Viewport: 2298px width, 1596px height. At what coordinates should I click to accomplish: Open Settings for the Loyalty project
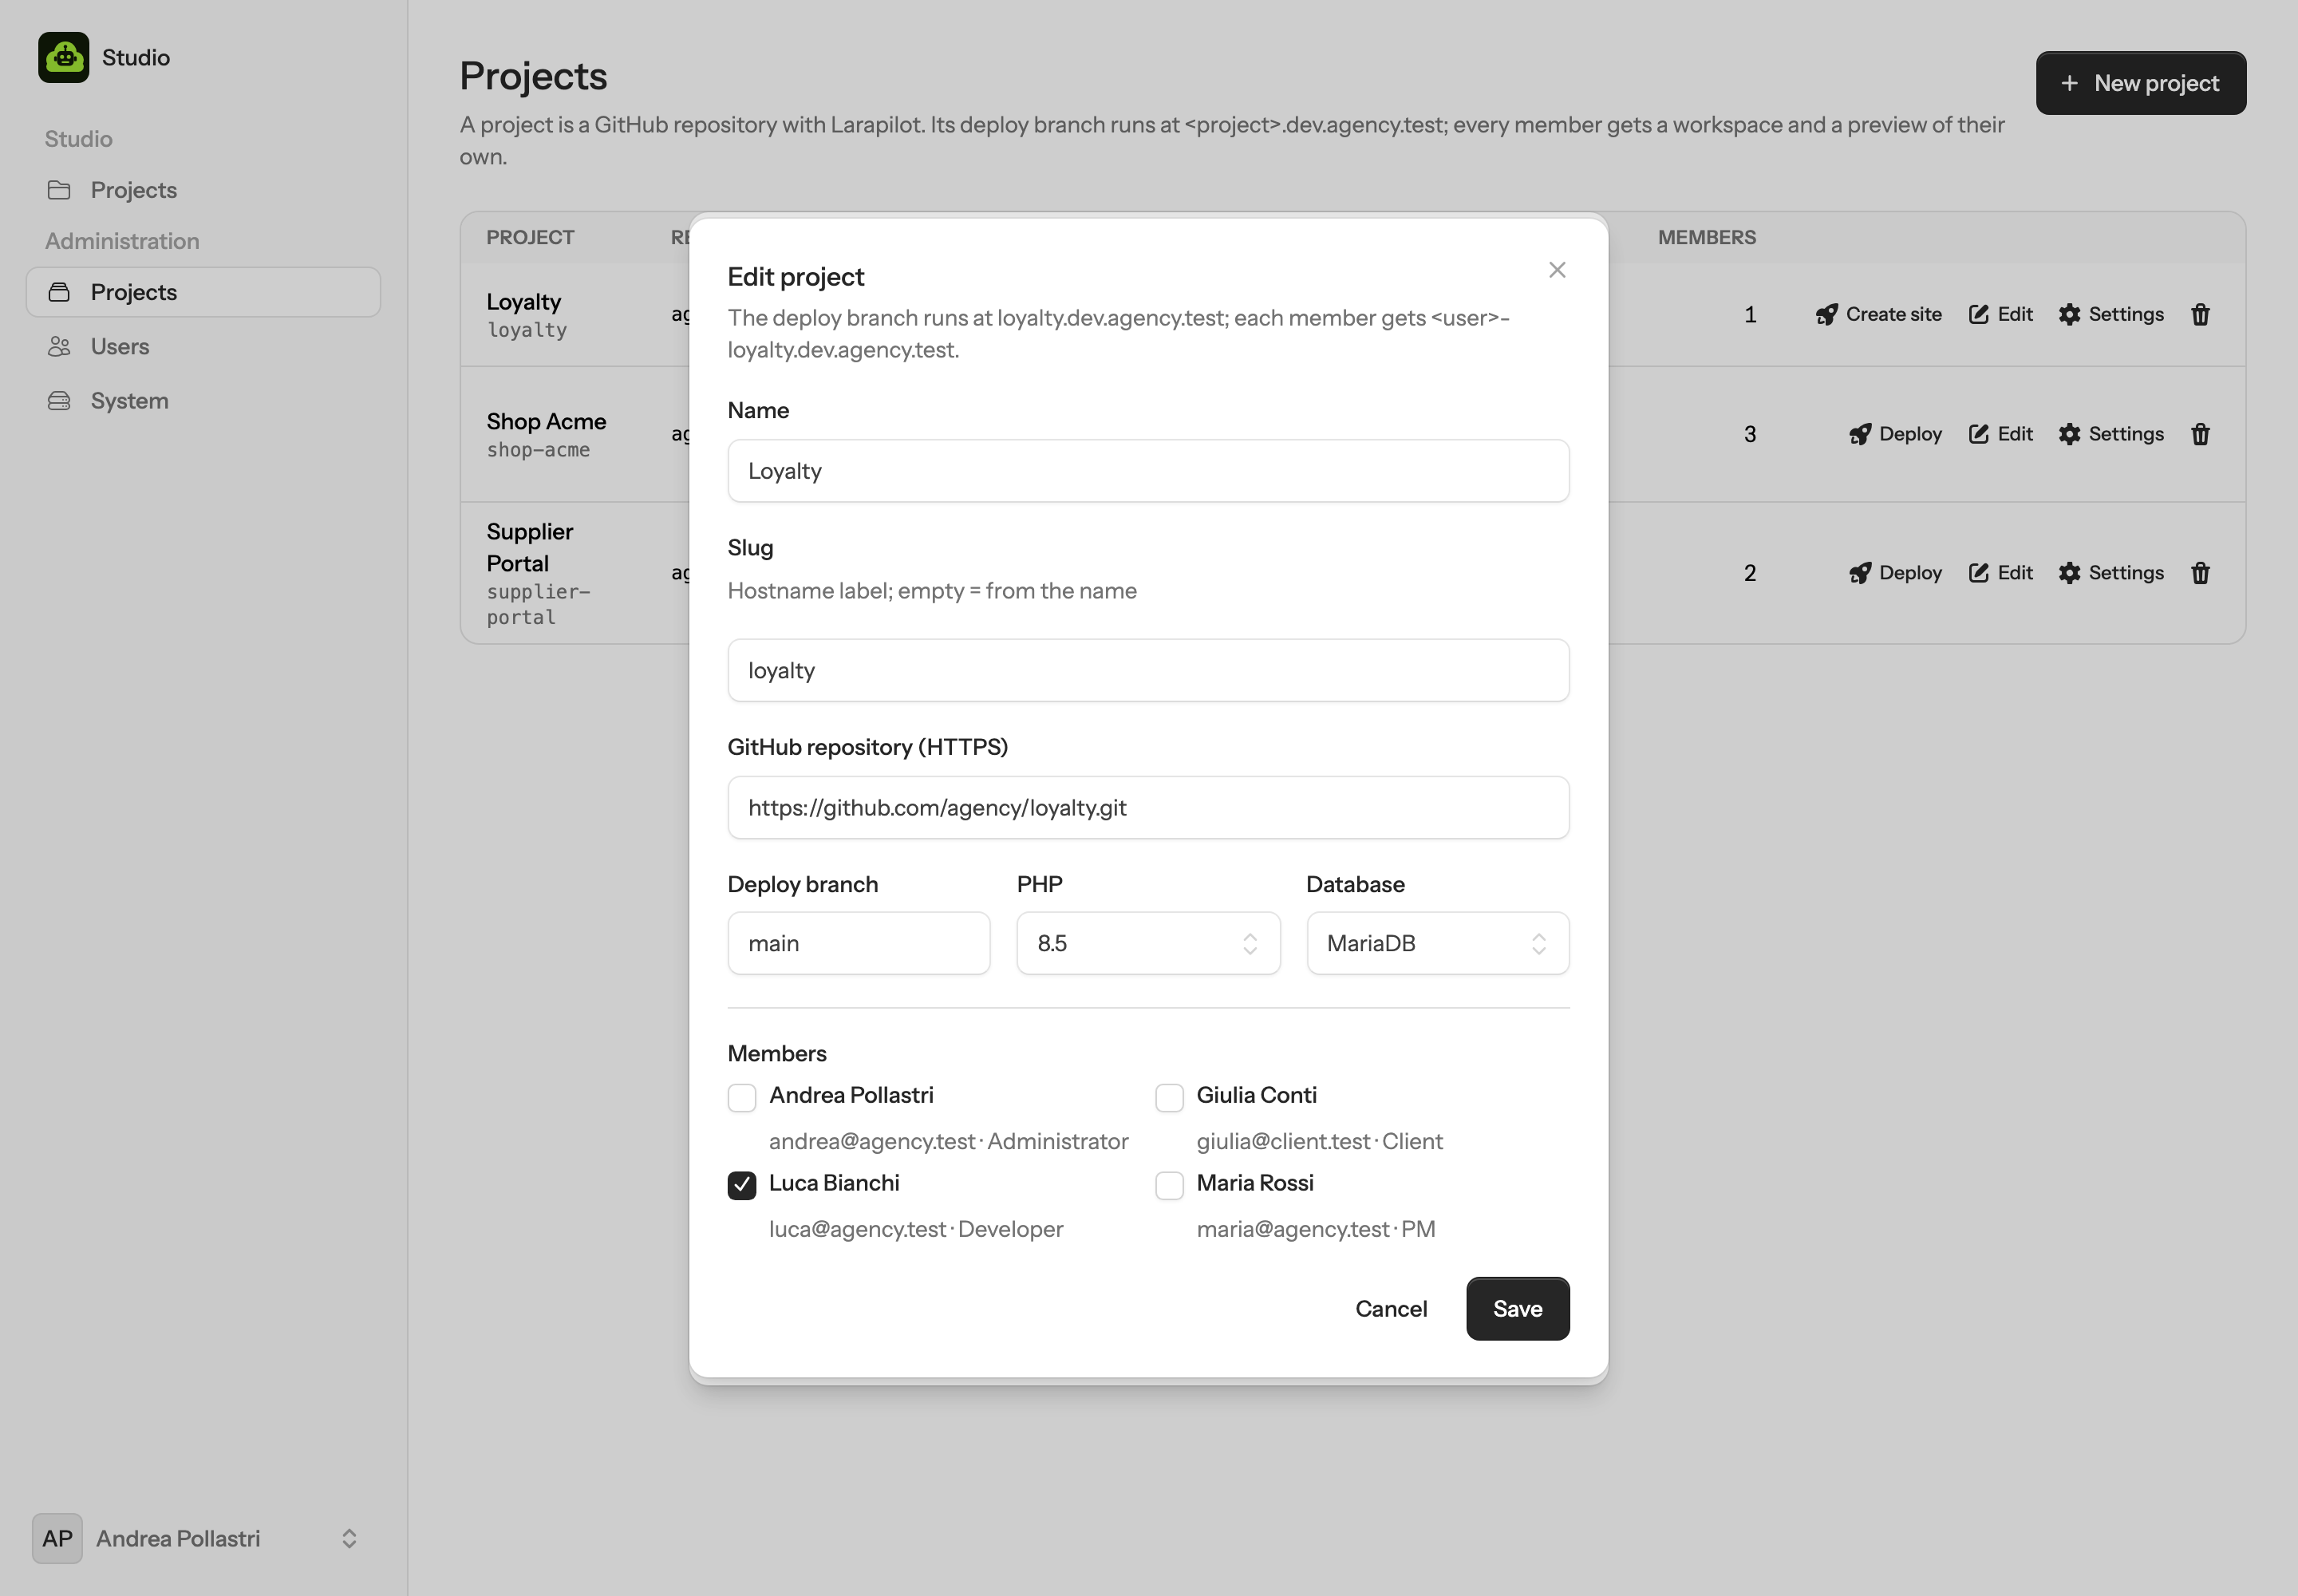[2111, 315]
